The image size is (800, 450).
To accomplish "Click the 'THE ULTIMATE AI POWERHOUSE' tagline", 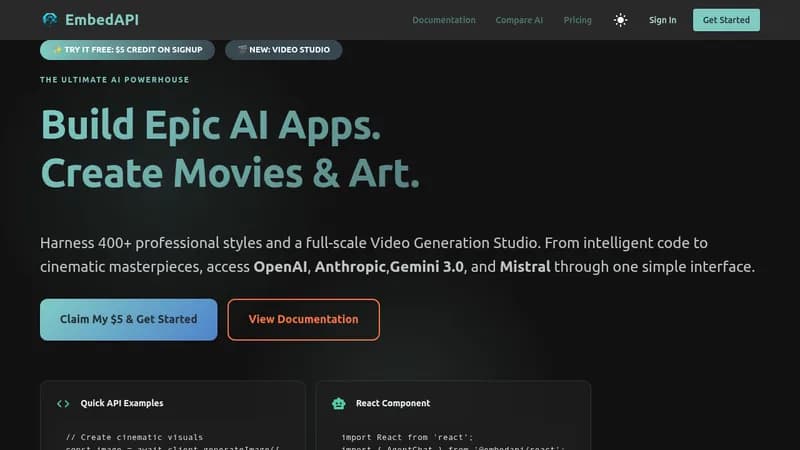I will [x=115, y=80].
